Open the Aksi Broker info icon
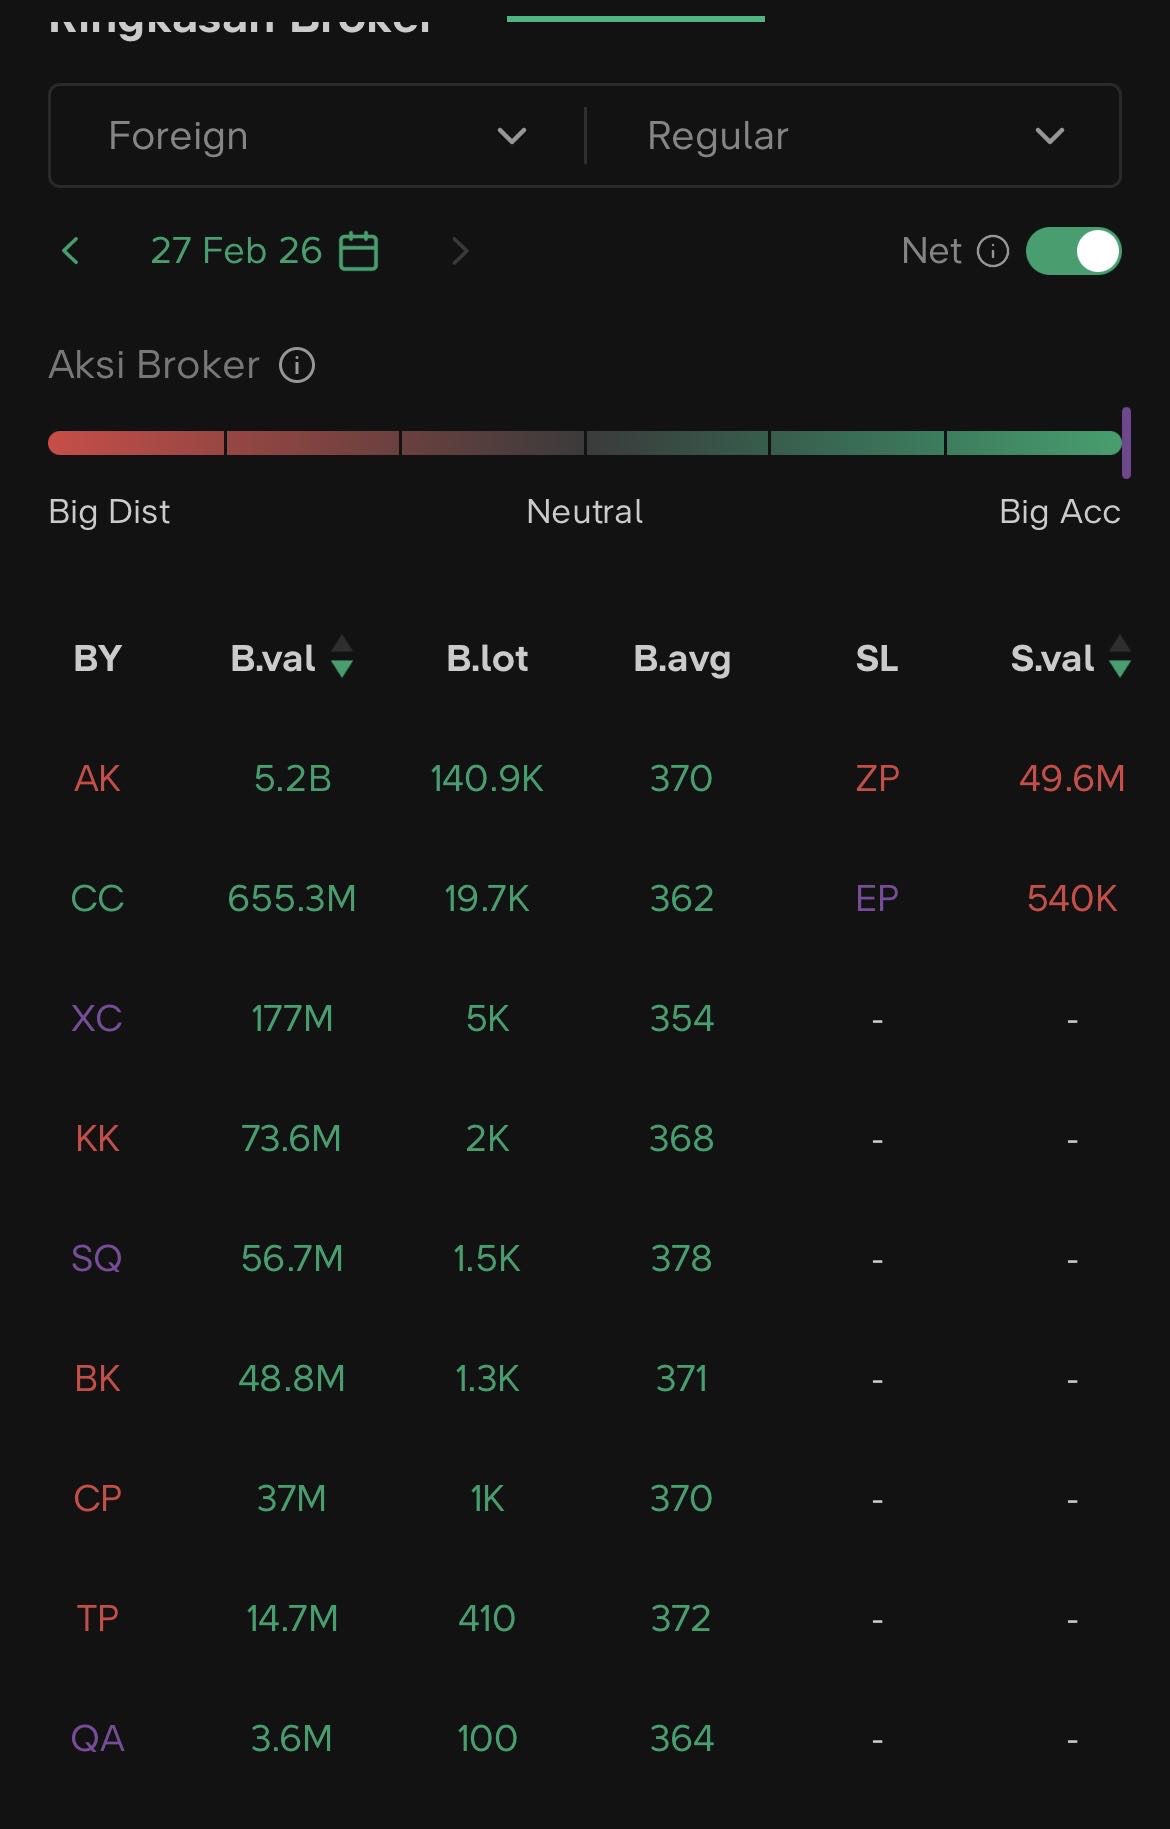The height and width of the screenshot is (1829, 1170). click(x=297, y=365)
